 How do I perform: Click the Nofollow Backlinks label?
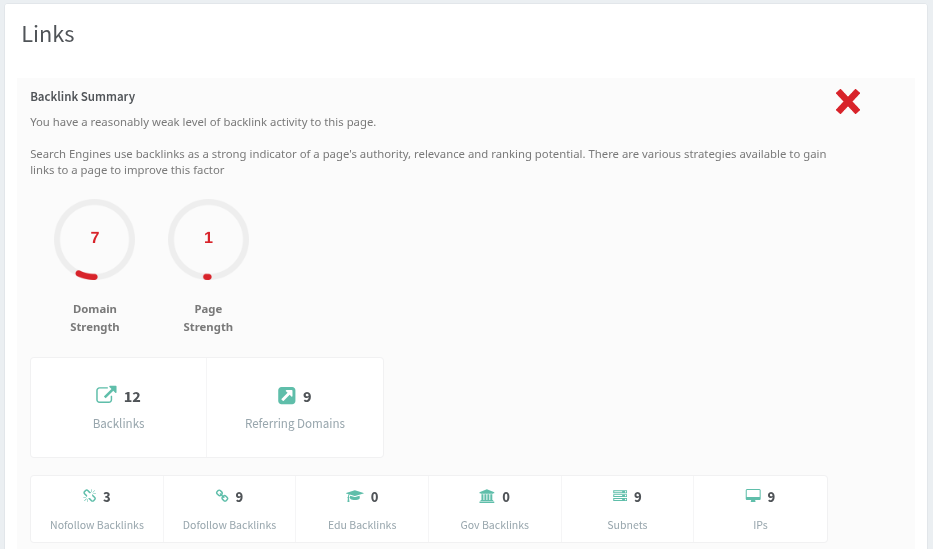[x=97, y=525]
